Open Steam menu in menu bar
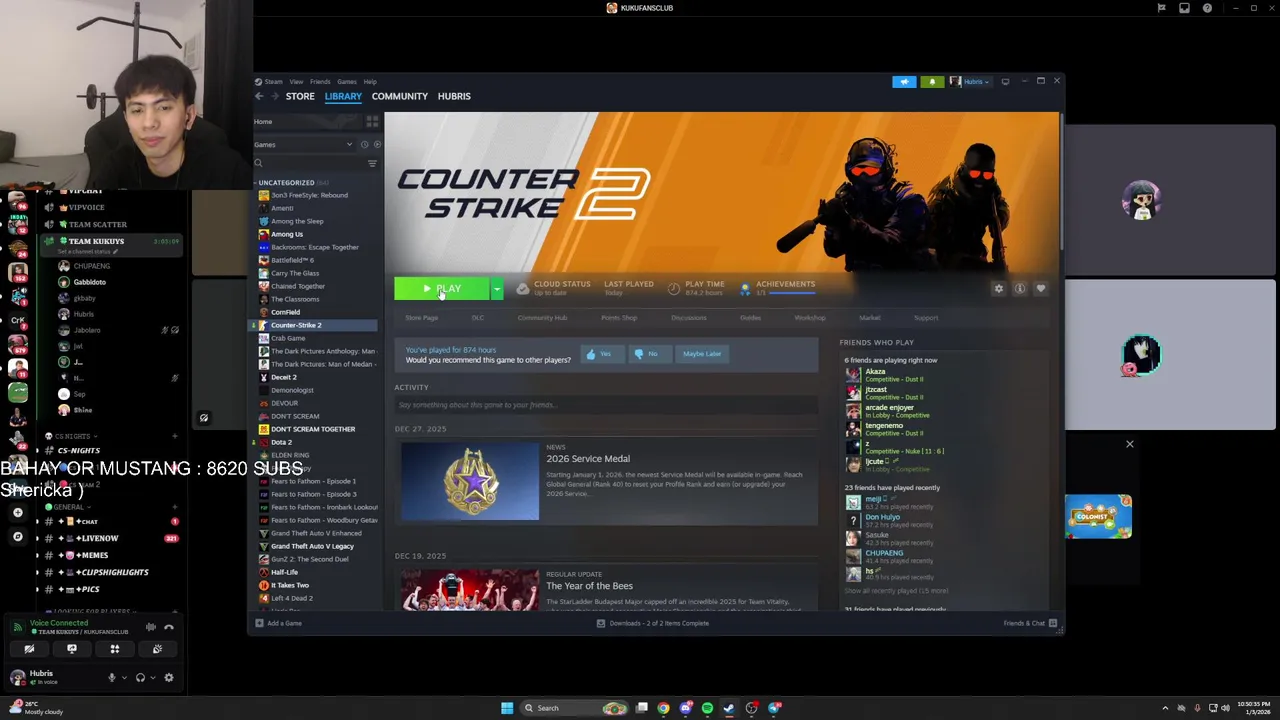 (x=273, y=82)
